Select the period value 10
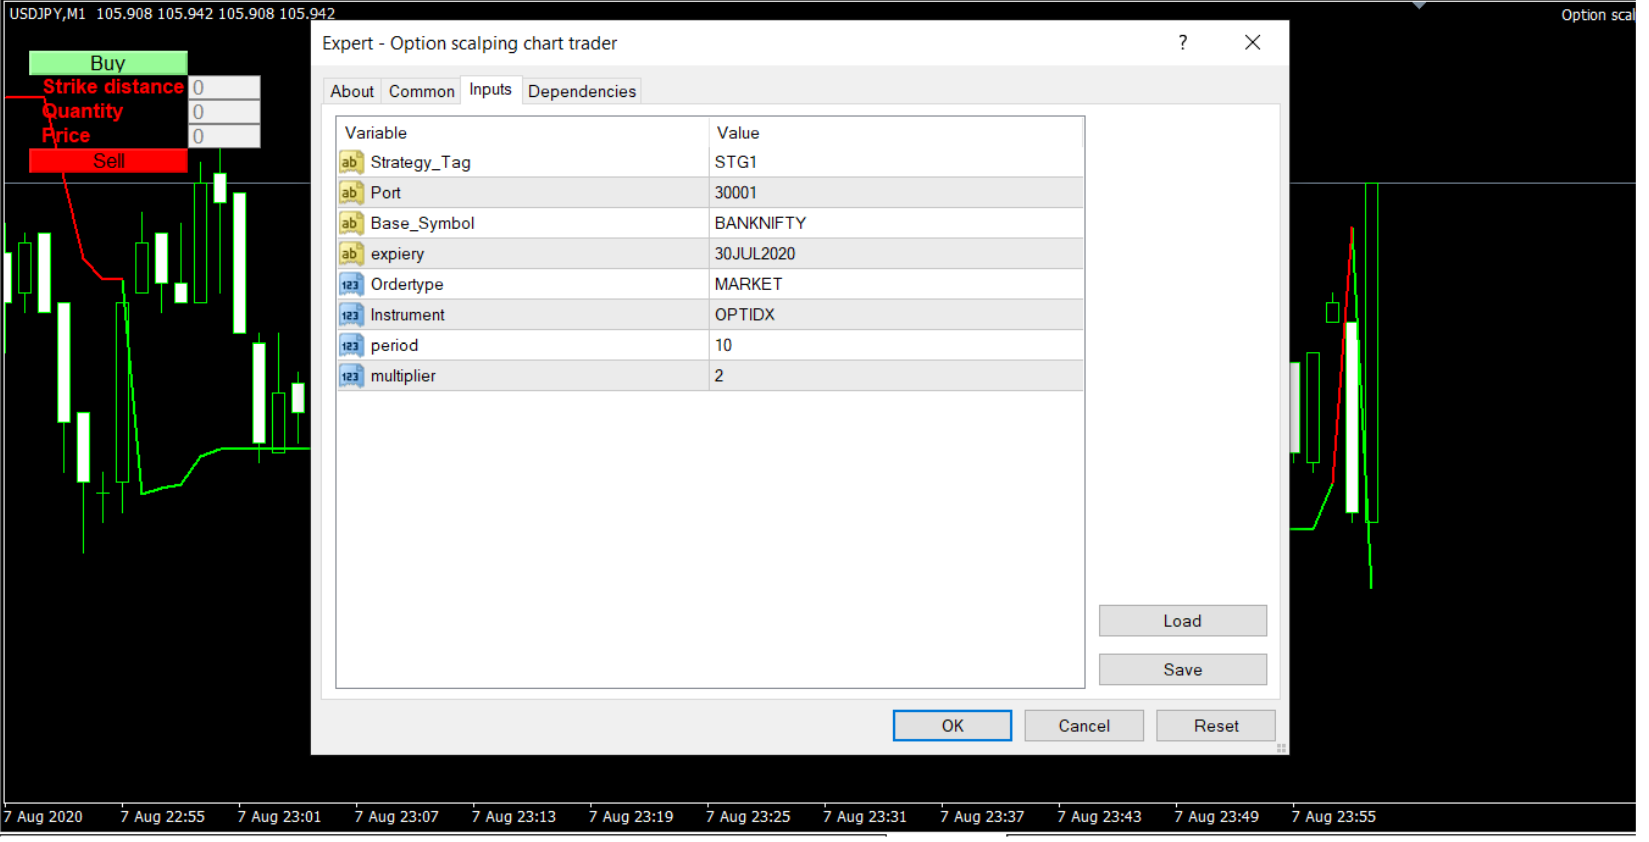The height and width of the screenshot is (842, 1649). (x=896, y=345)
